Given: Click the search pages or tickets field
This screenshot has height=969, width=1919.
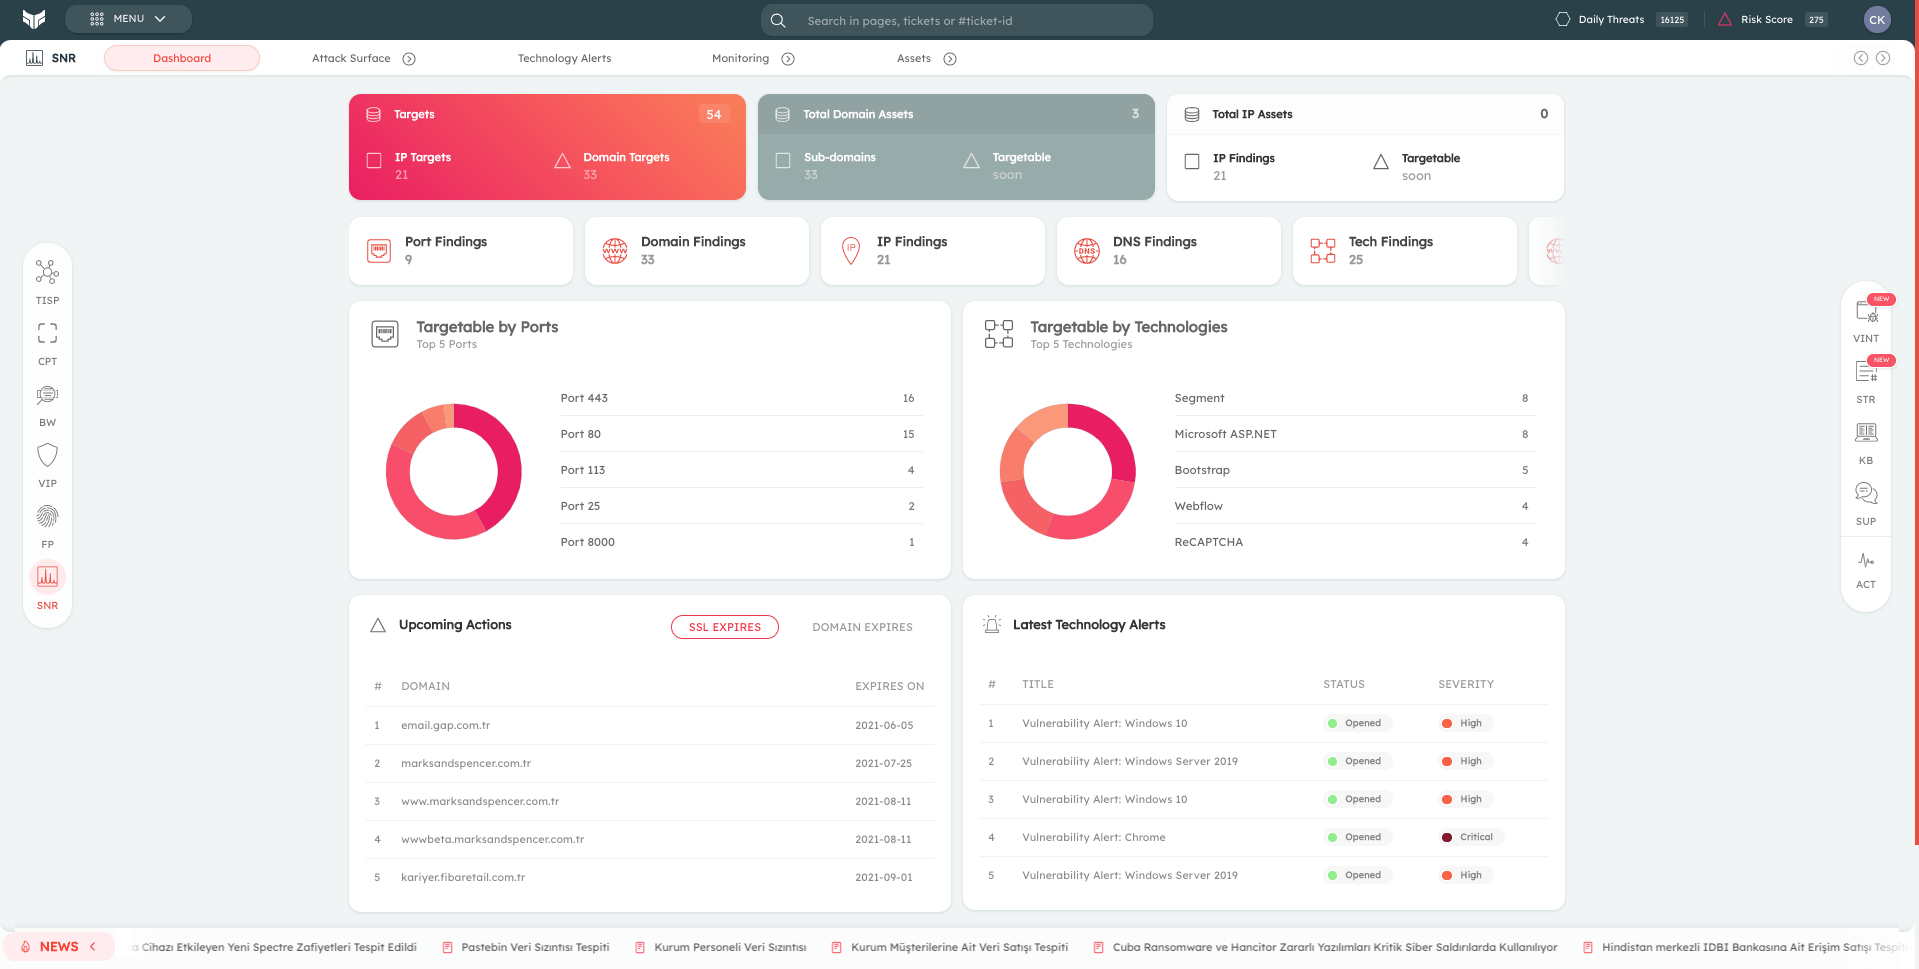Looking at the screenshot, I should click(970, 21).
